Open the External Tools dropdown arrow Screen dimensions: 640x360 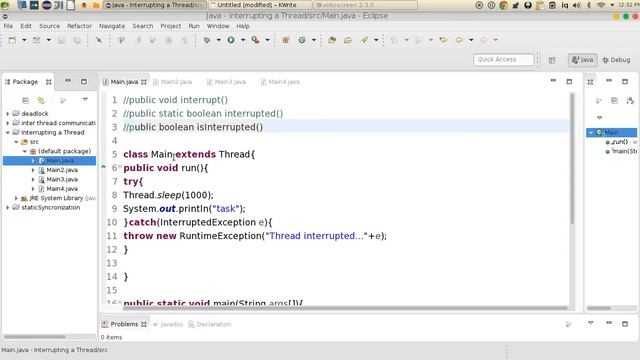pyautogui.click(x=267, y=40)
